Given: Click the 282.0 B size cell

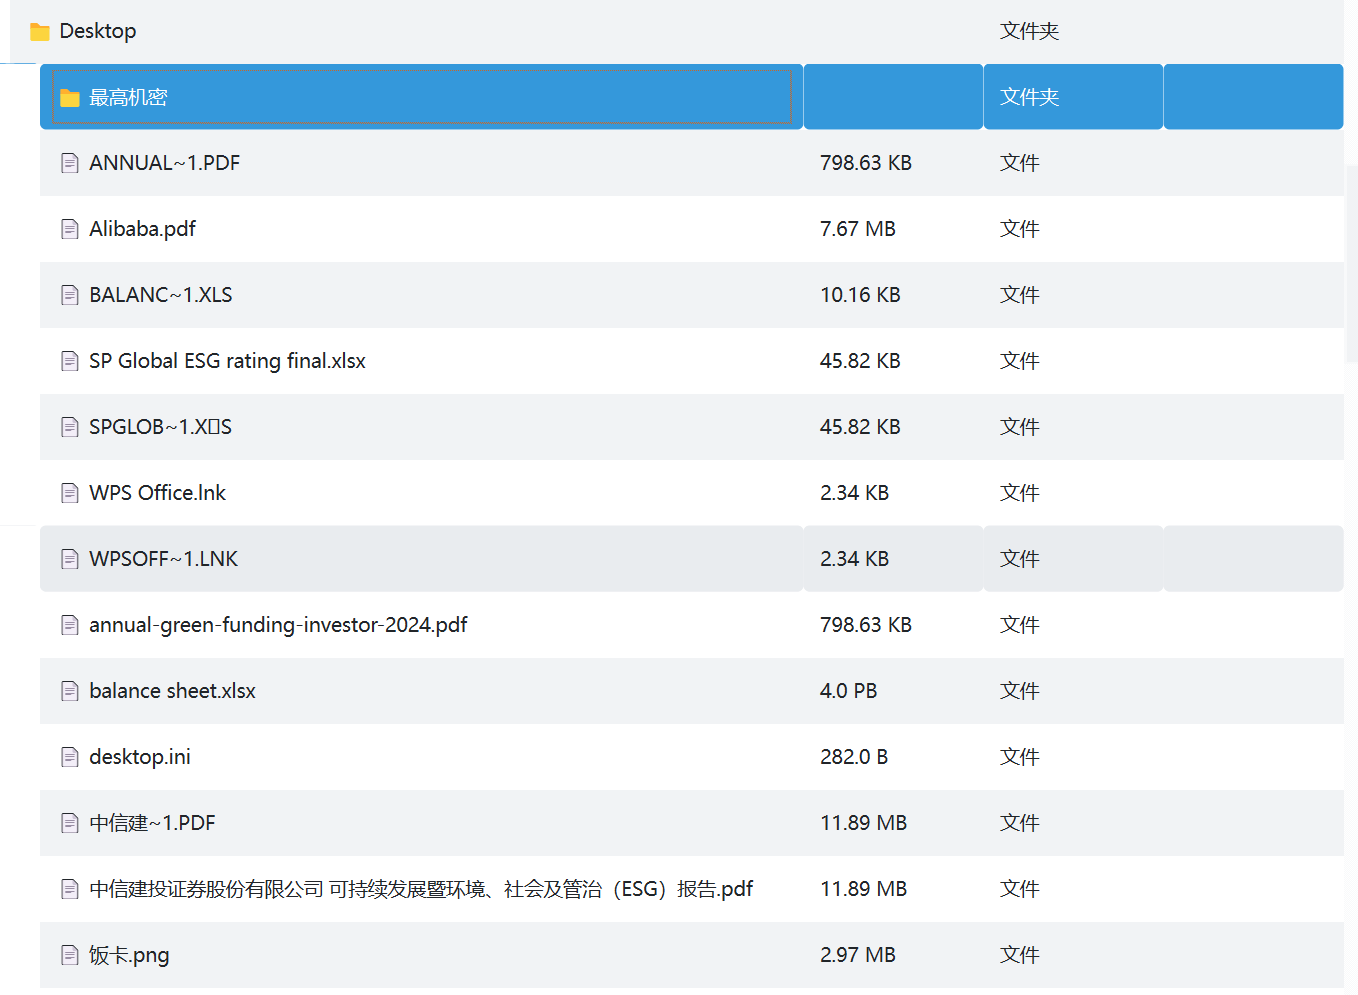Looking at the screenshot, I should click(x=853, y=758).
